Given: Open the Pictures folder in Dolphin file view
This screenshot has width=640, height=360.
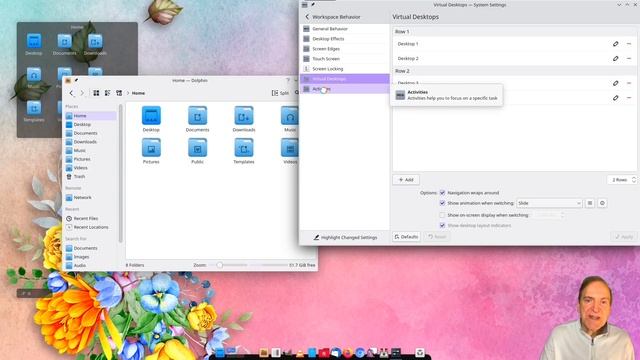Looking at the screenshot, I should pyautogui.click(x=151, y=151).
